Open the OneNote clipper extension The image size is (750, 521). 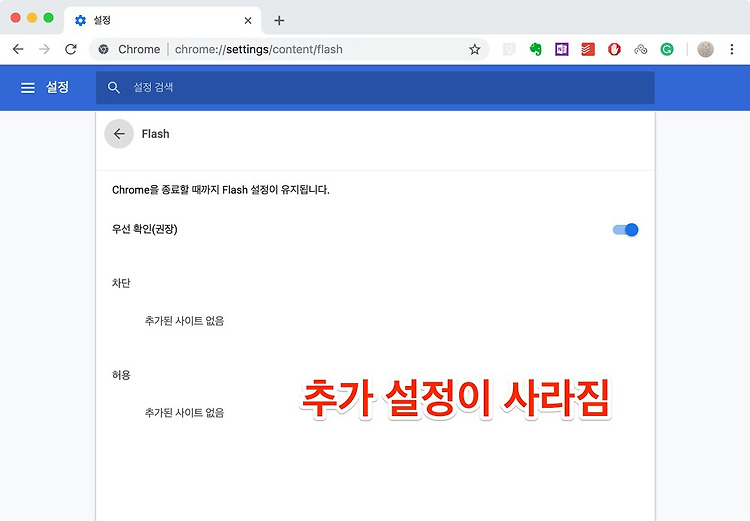[562, 49]
